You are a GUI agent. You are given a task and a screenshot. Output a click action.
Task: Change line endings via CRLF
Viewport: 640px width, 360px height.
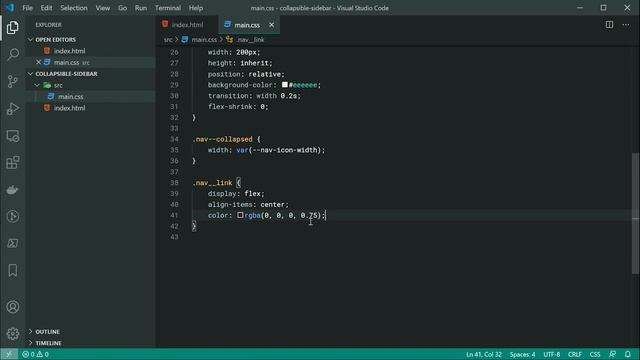click(x=575, y=354)
